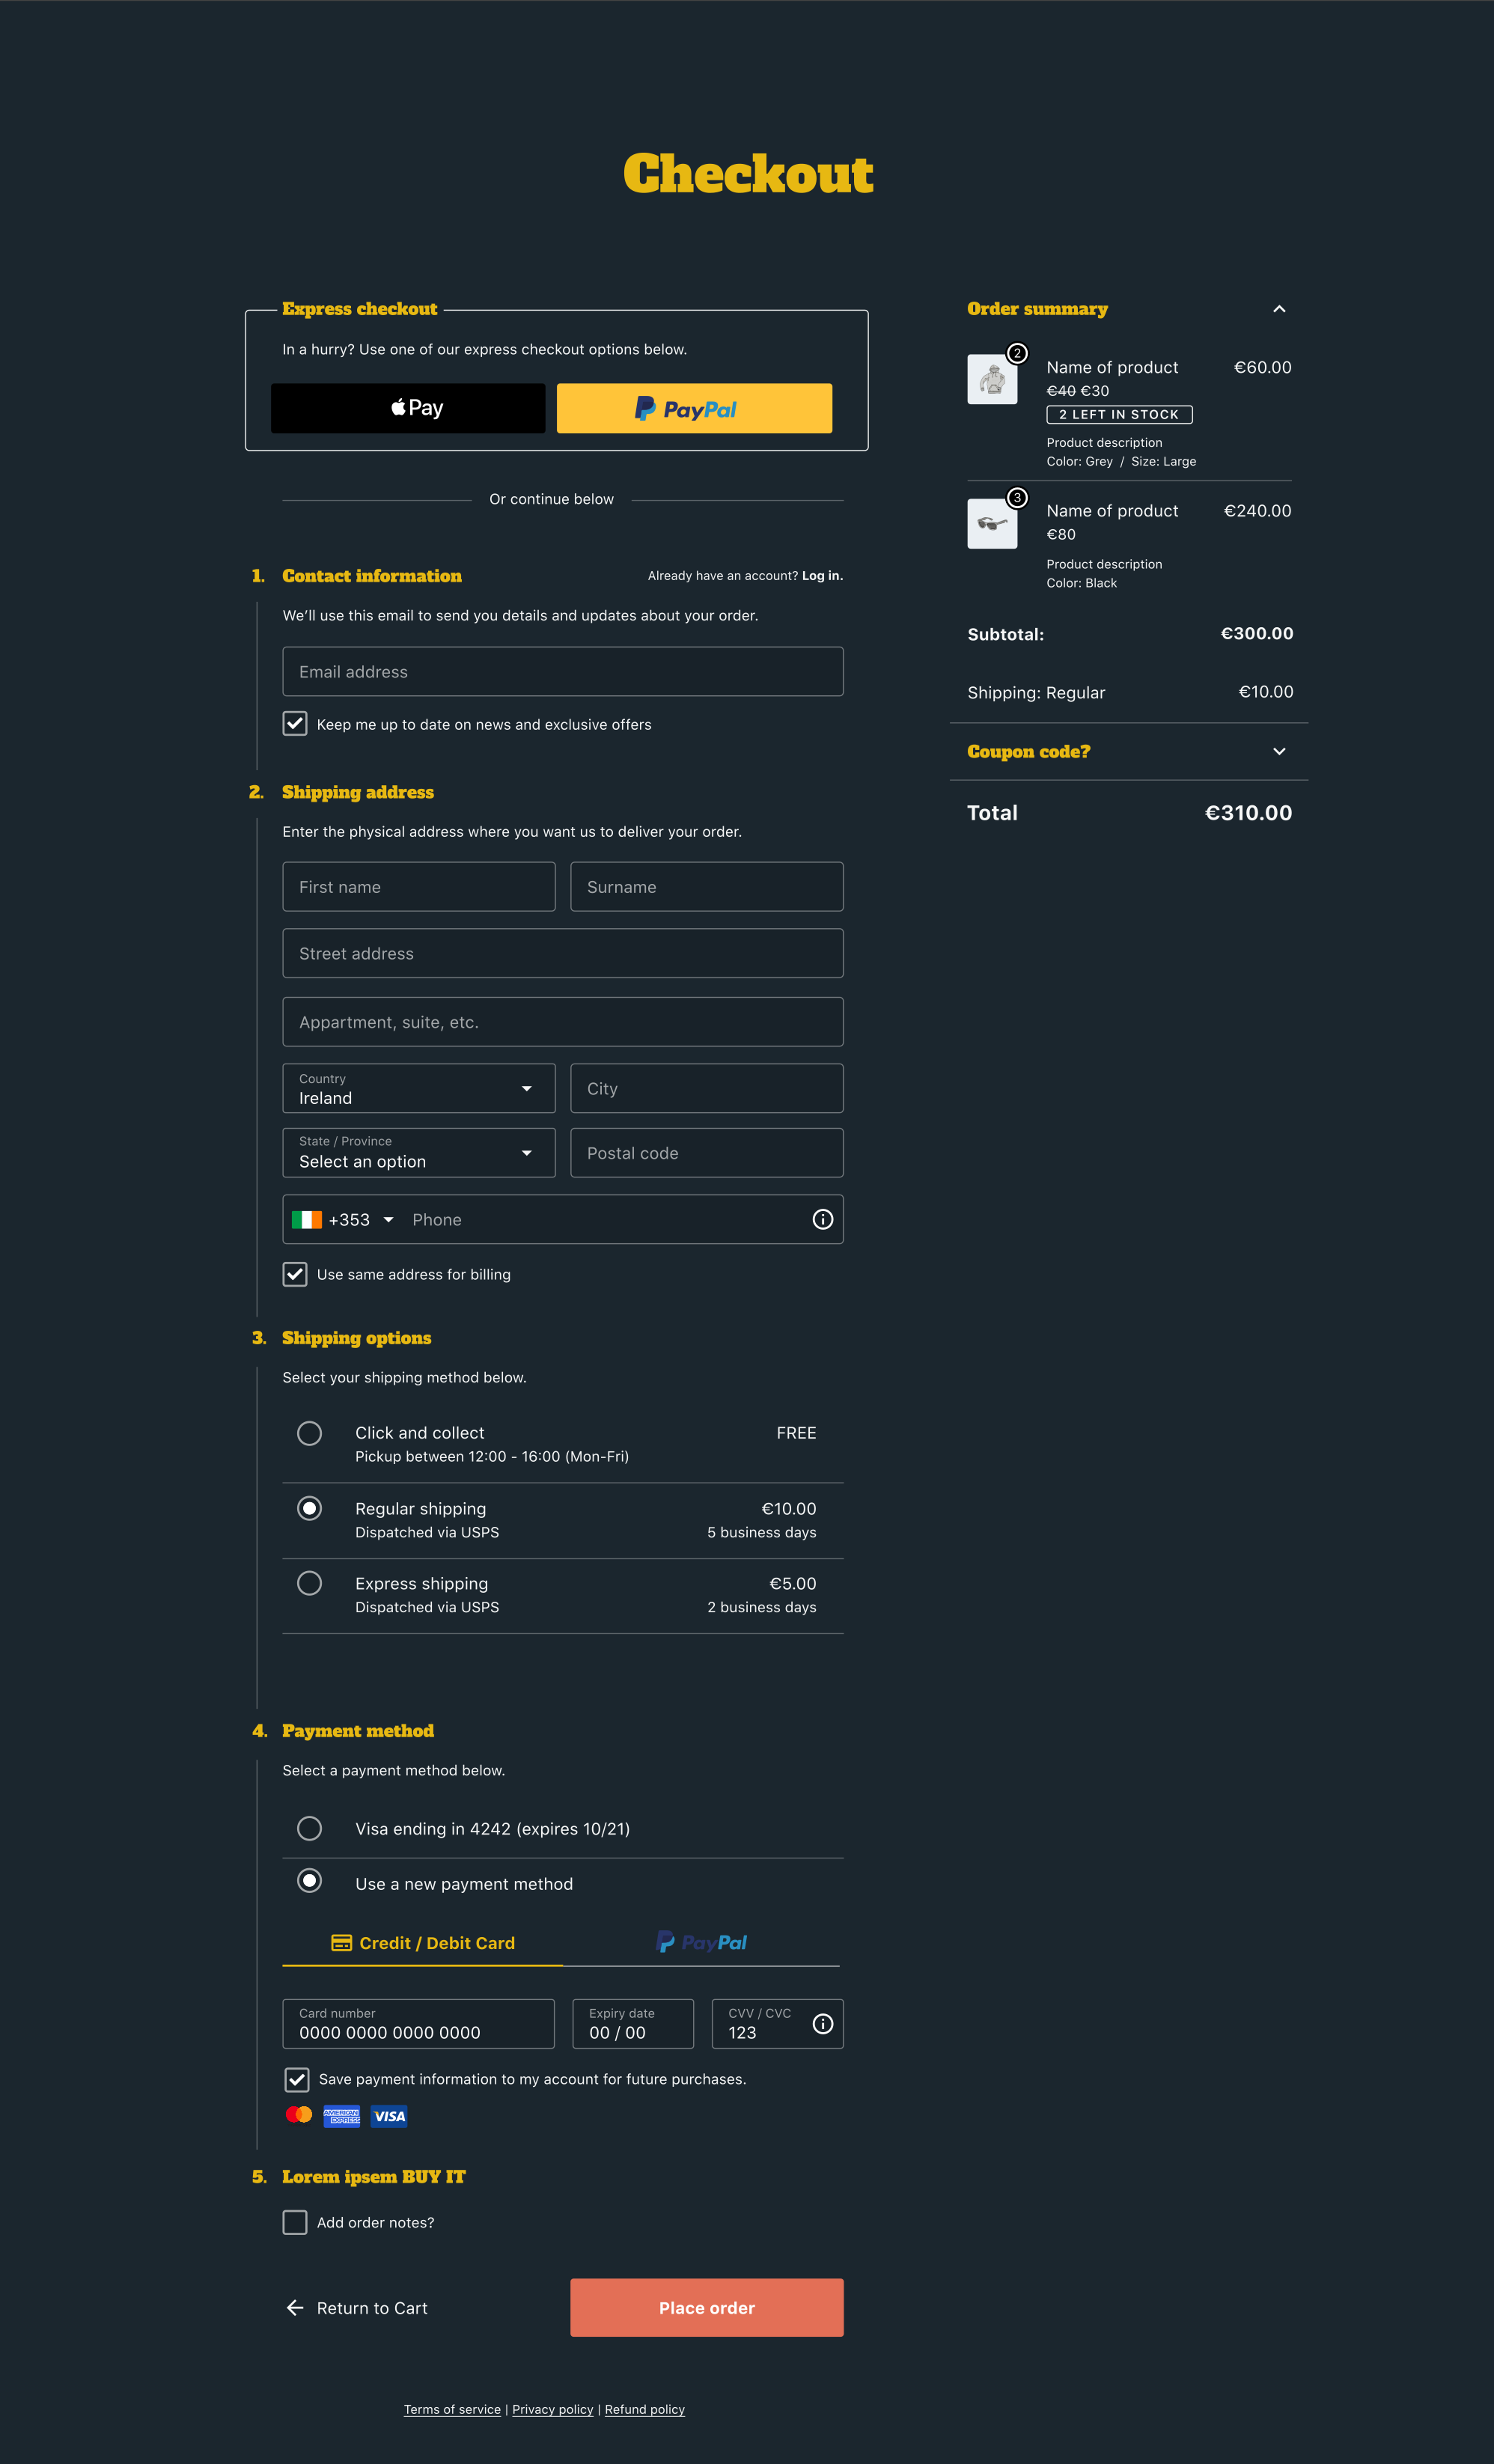The width and height of the screenshot is (1494, 2464).
Task: Click the return arrow next to Return to Cart
Action: click(294, 2308)
